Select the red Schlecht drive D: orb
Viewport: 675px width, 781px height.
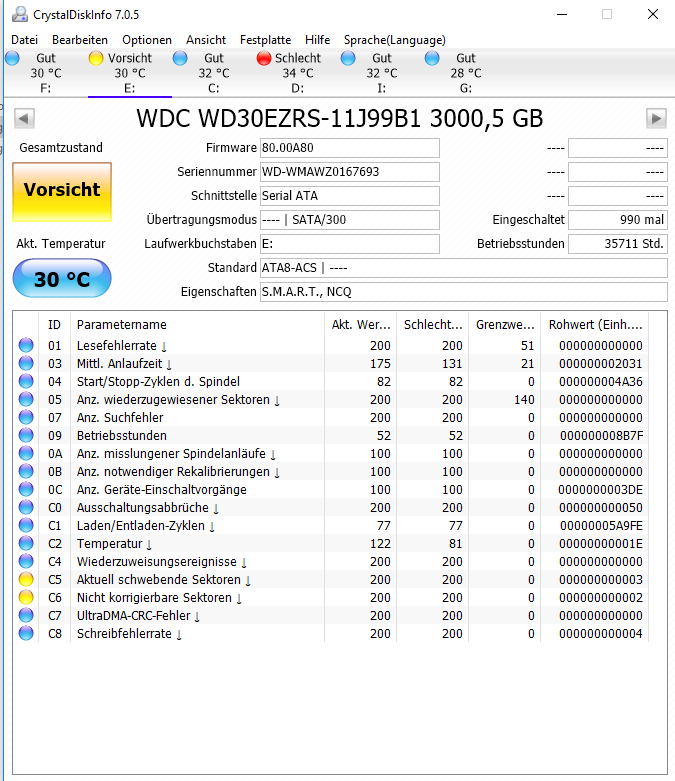click(264, 58)
